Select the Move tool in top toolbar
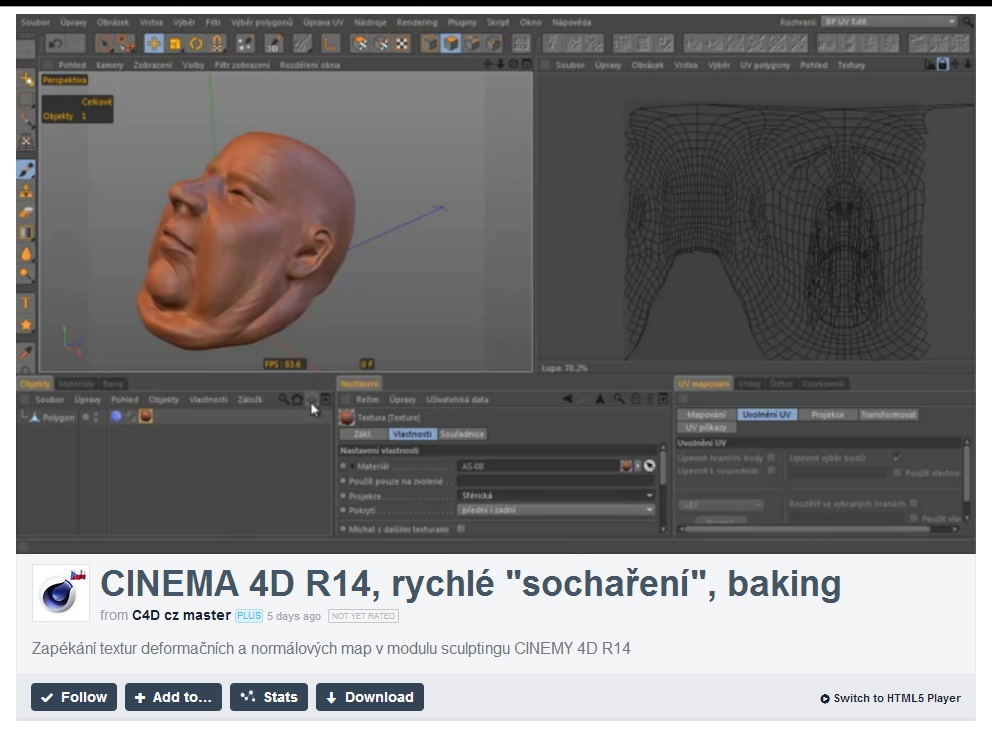The width and height of the screenshot is (992, 735). pos(153,44)
